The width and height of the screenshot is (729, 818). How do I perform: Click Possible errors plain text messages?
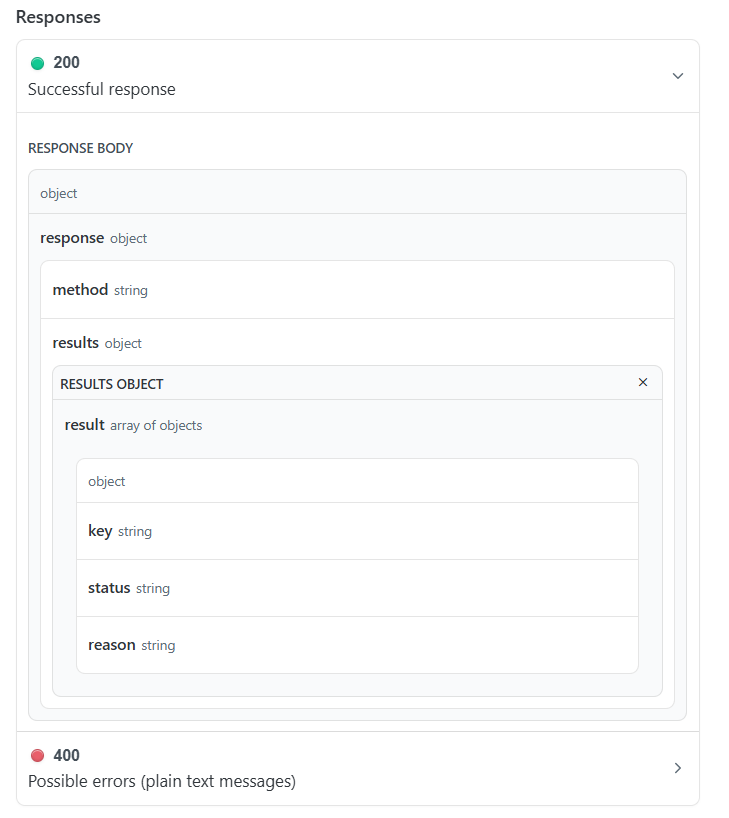pyautogui.click(x=162, y=781)
